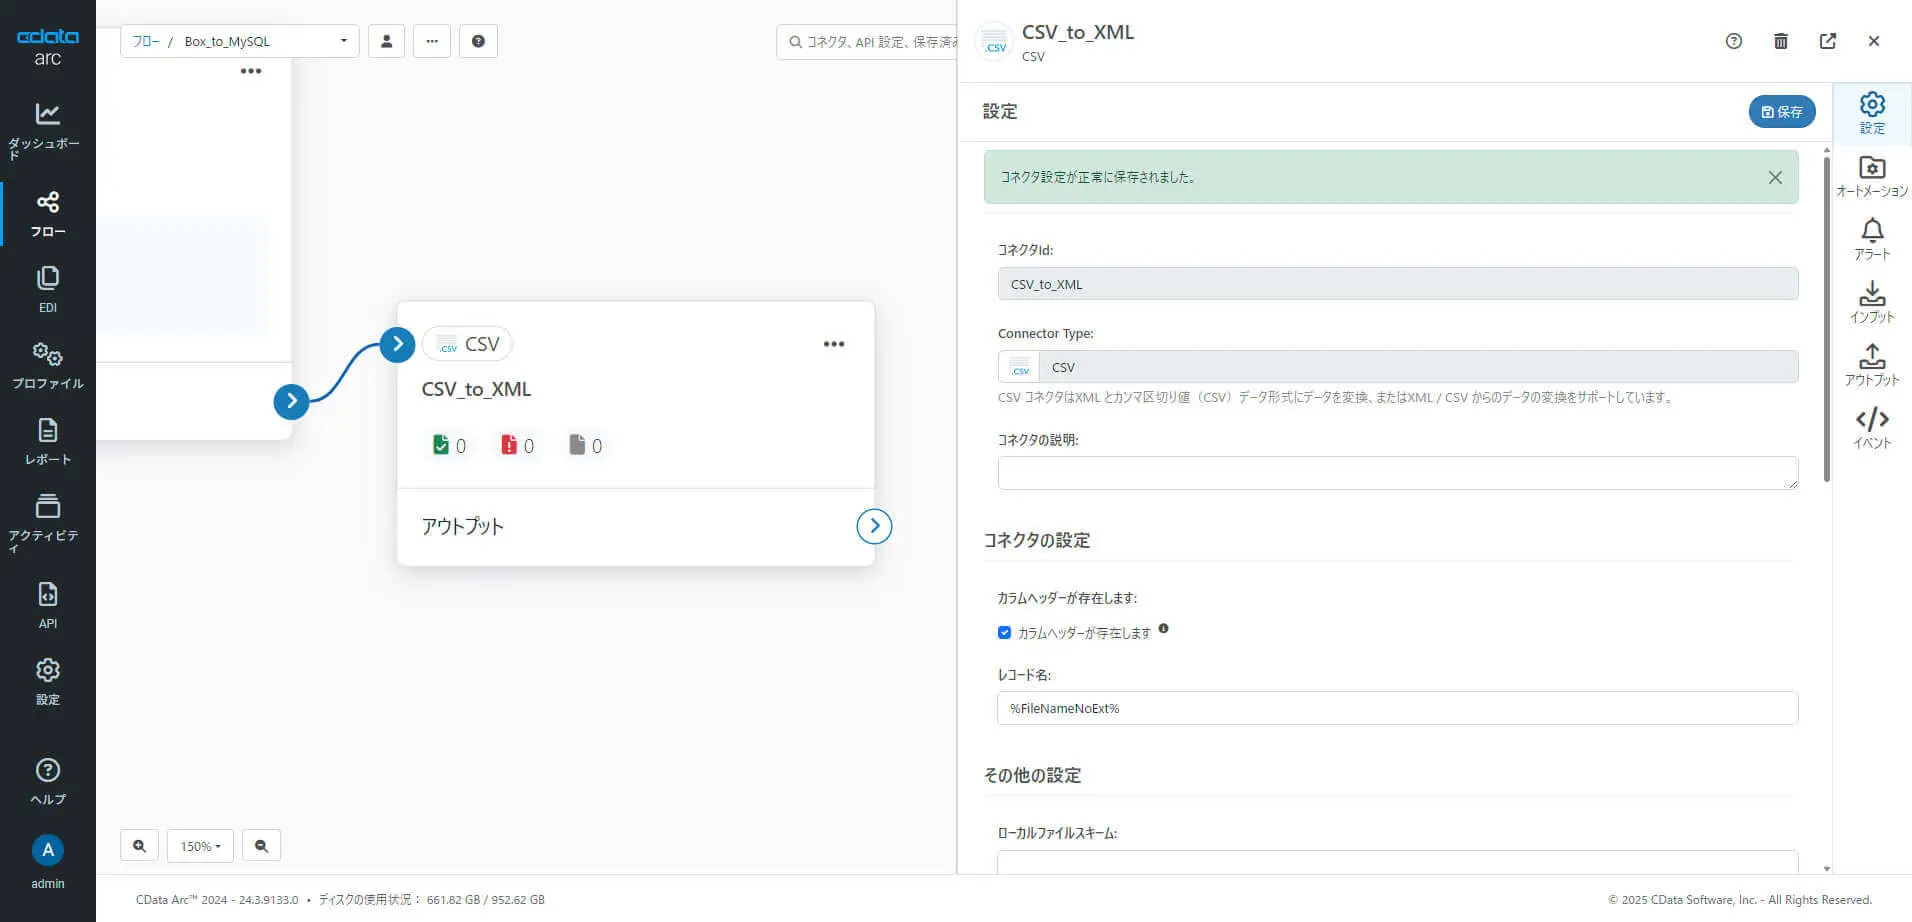
Task: Open the CSV_to_XML connector card ellipsis menu
Action: point(834,344)
